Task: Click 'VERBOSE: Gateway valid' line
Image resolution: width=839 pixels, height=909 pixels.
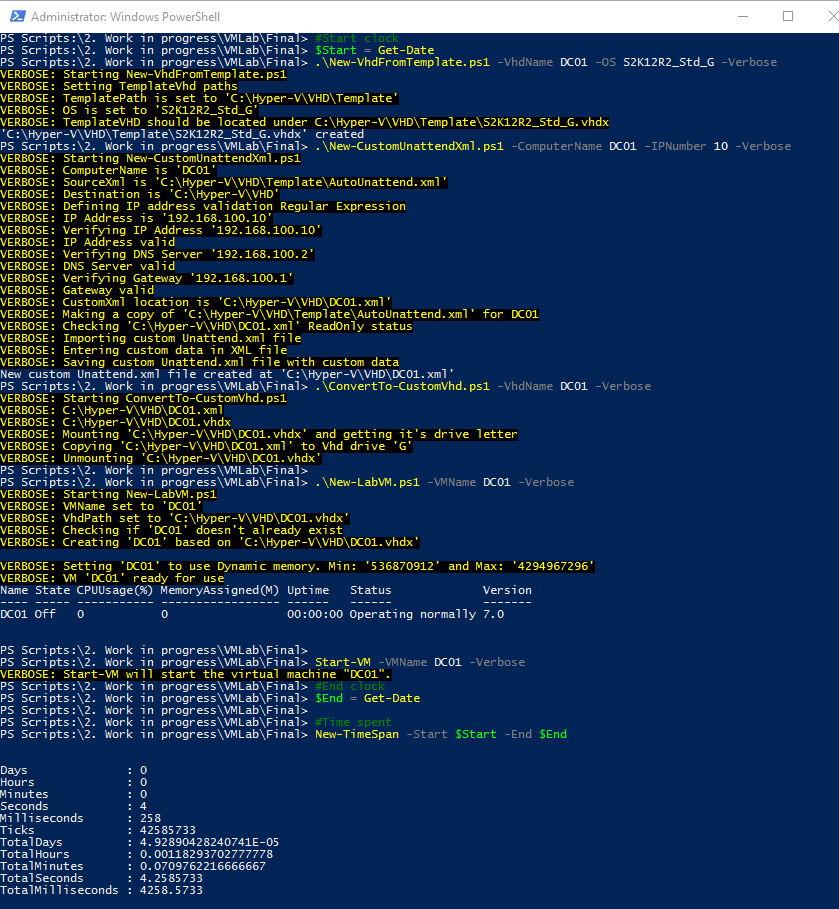Action: tap(77, 290)
